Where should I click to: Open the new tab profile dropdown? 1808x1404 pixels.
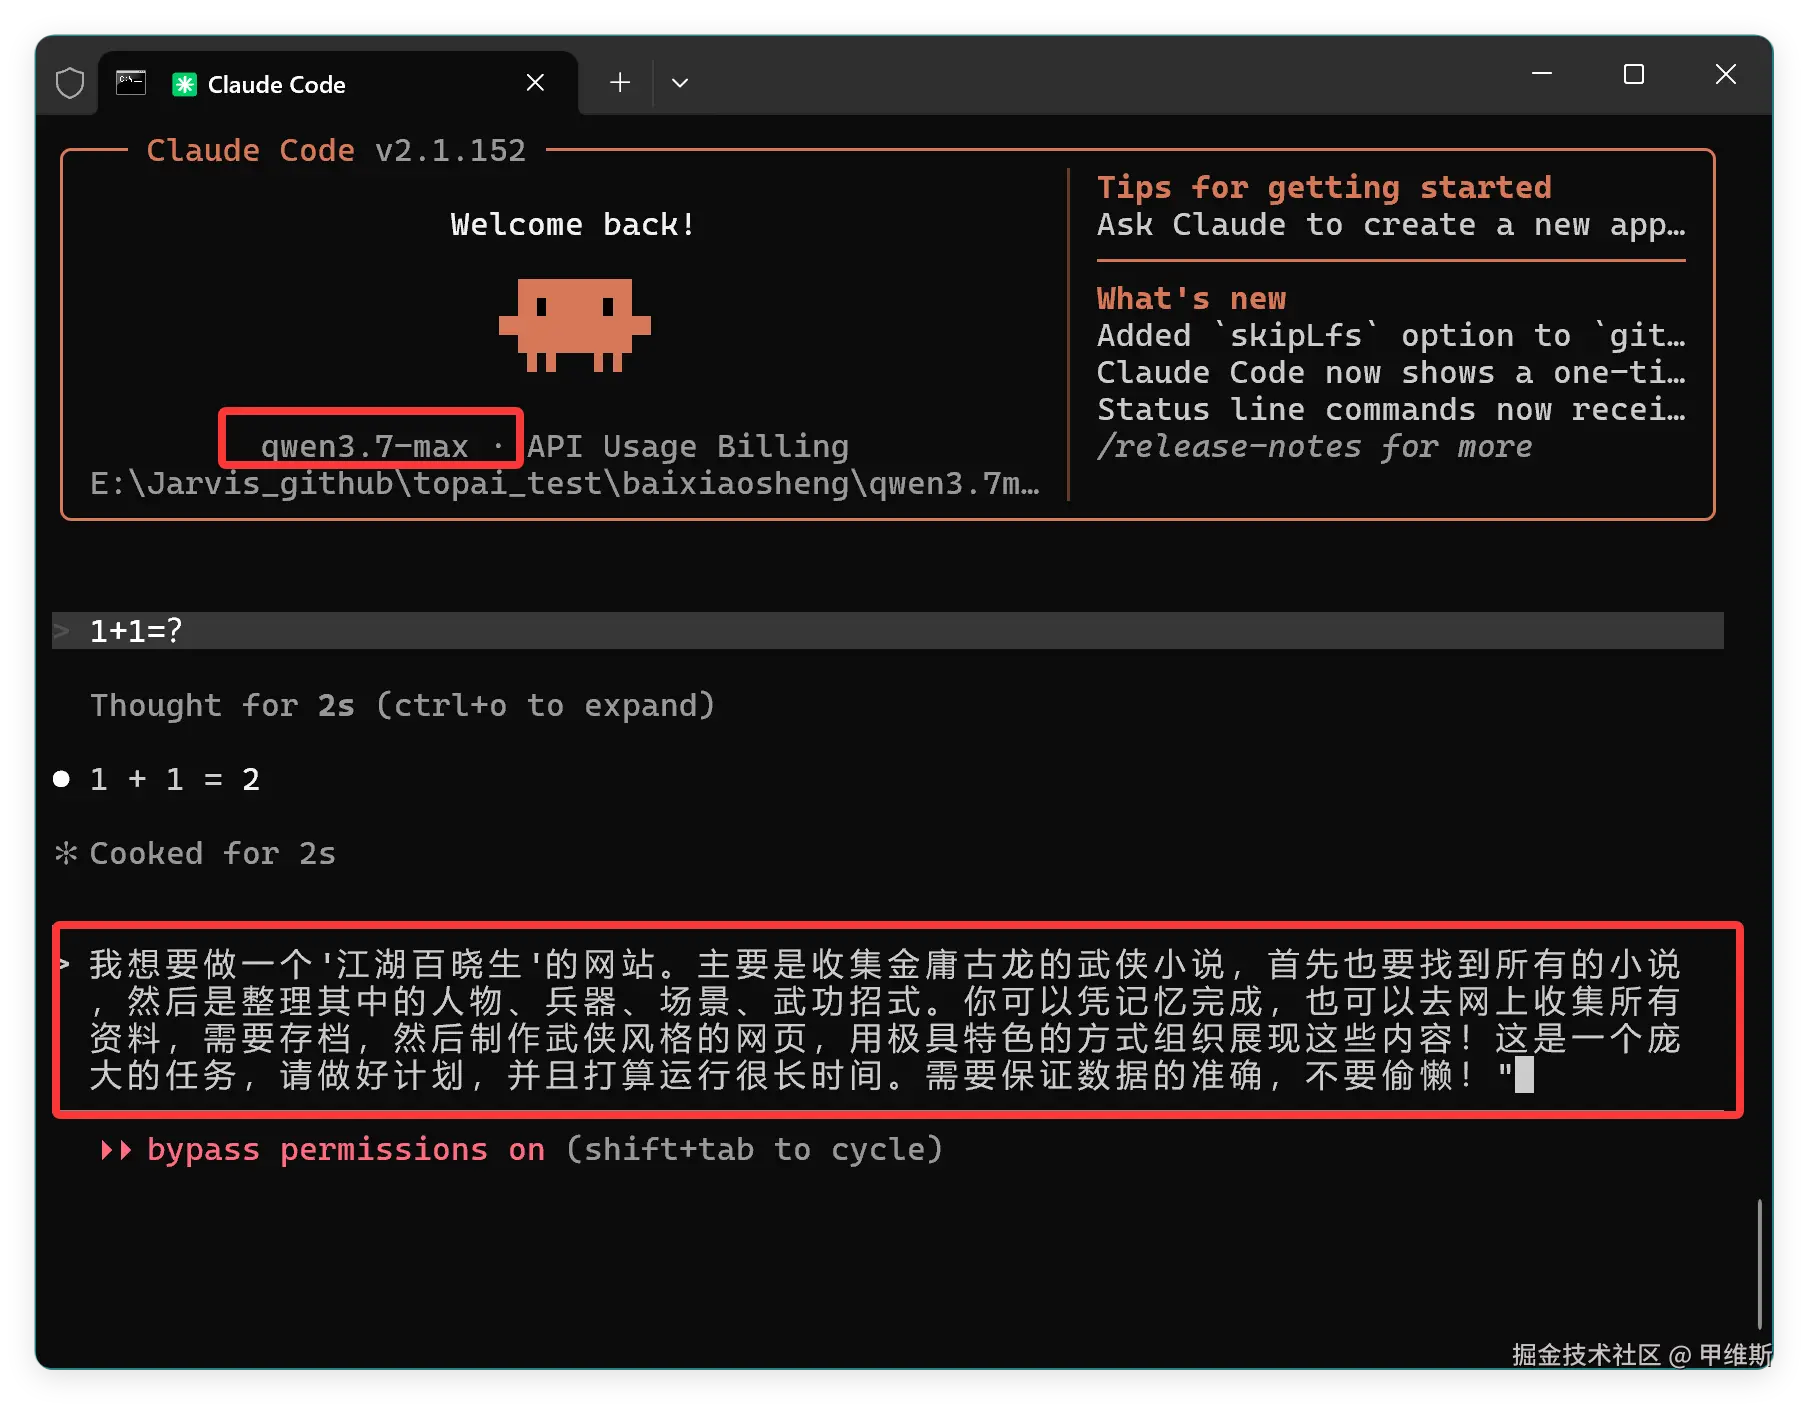(680, 83)
